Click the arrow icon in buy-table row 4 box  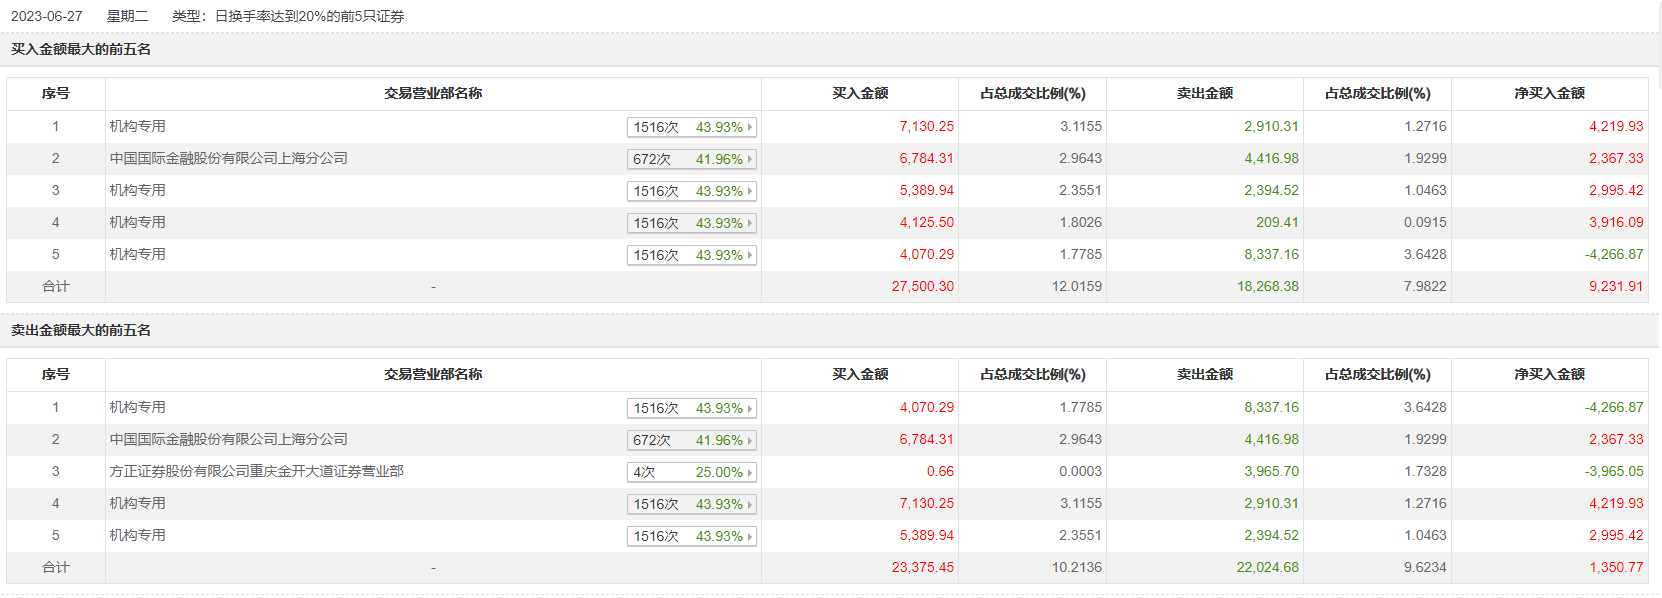(x=750, y=223)
